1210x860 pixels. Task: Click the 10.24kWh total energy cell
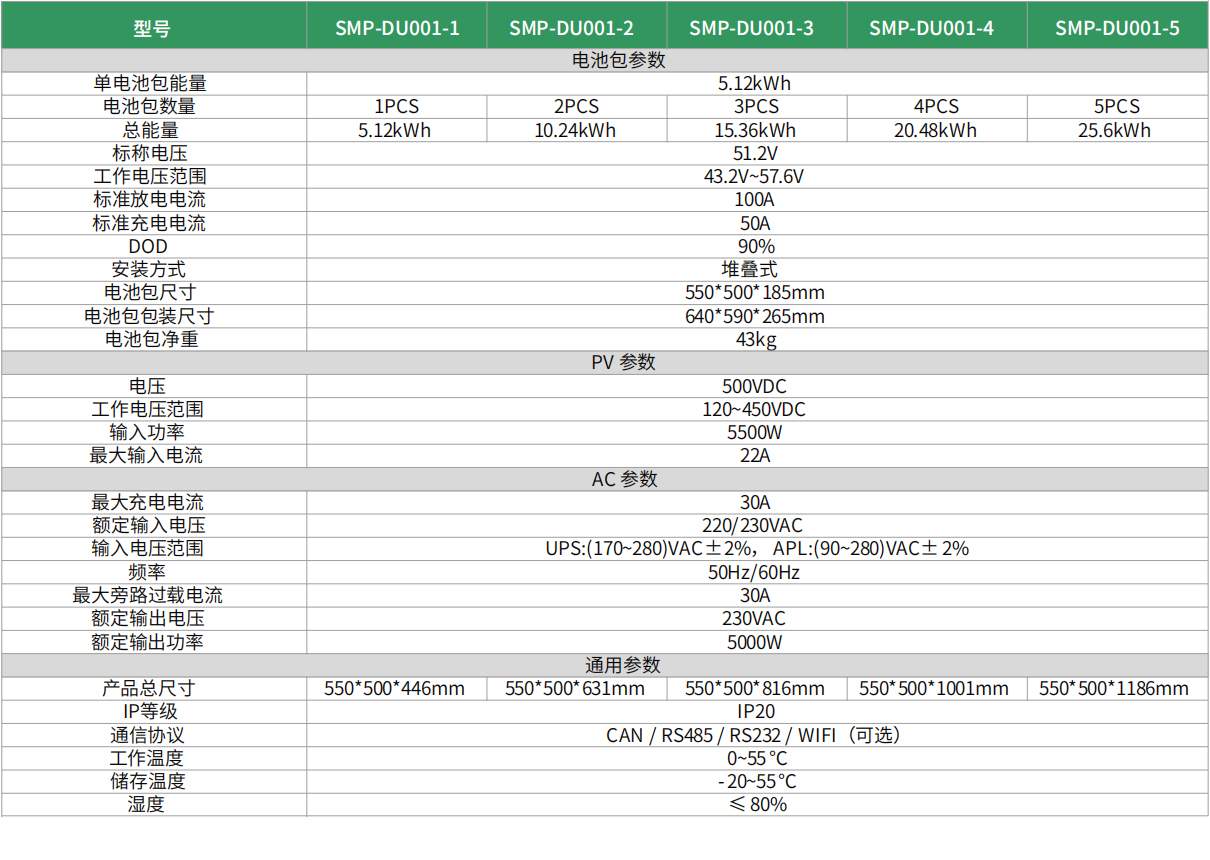575,130
